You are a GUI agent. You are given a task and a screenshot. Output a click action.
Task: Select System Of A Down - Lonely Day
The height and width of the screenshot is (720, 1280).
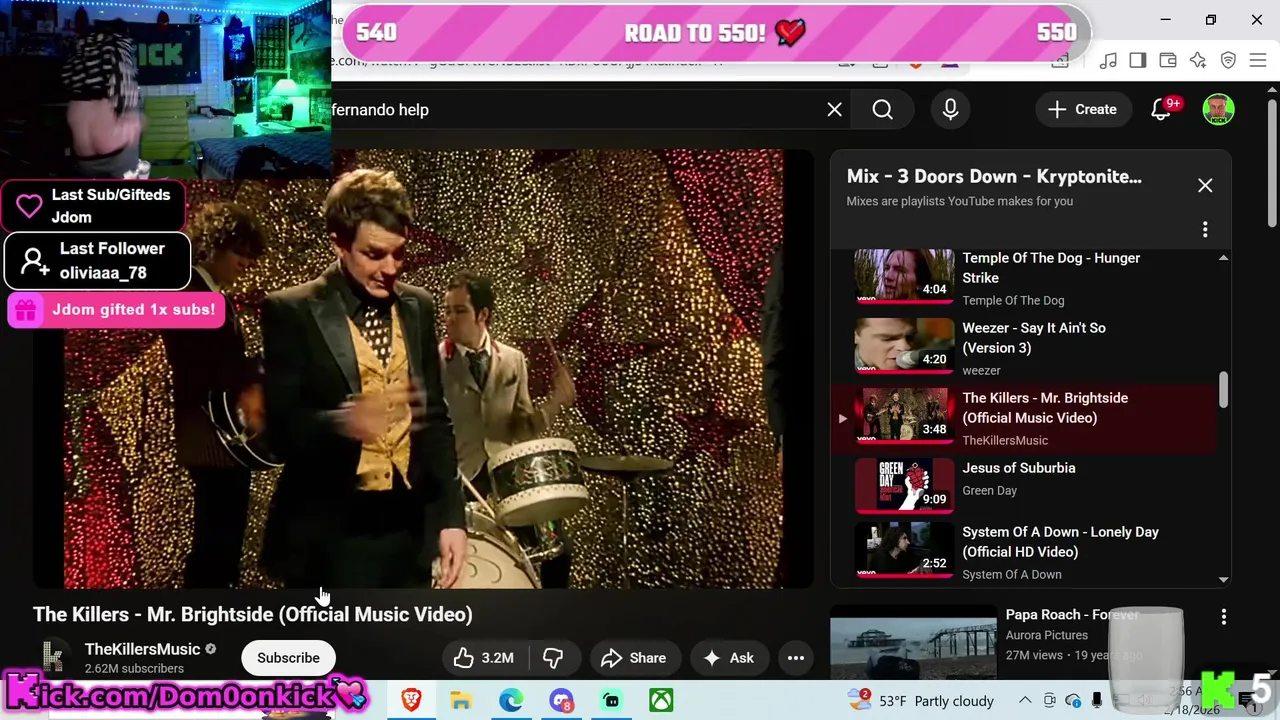coord(1024,552)
